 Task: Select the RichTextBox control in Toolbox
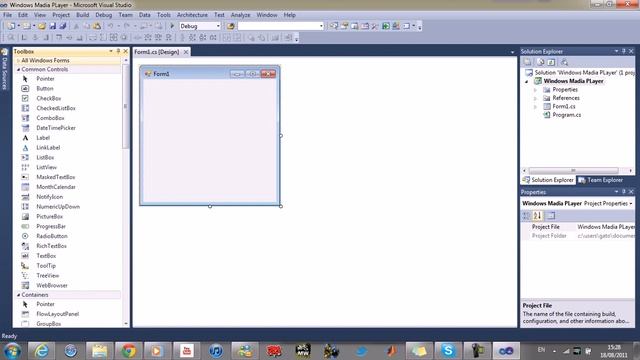click(51, 246)
